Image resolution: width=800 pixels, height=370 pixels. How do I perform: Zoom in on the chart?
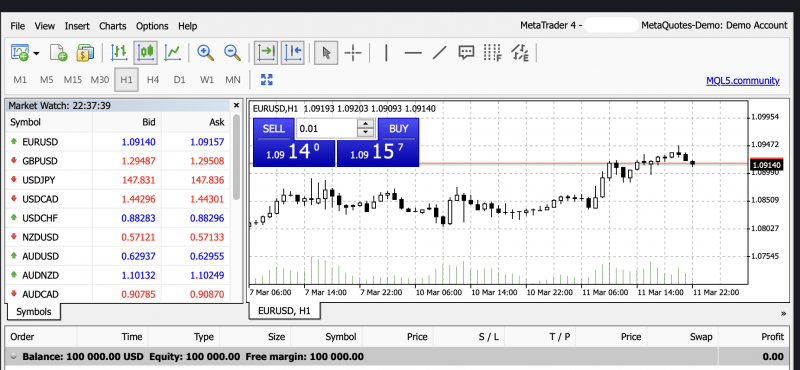coord(205,53)
